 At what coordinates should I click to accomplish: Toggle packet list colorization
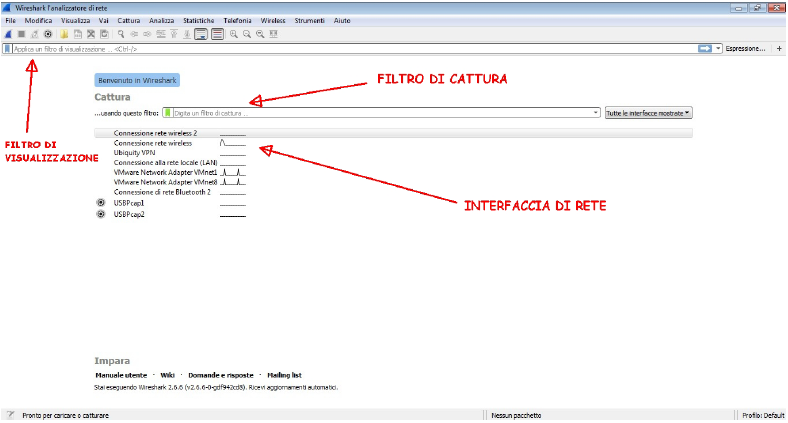(217, 34)
